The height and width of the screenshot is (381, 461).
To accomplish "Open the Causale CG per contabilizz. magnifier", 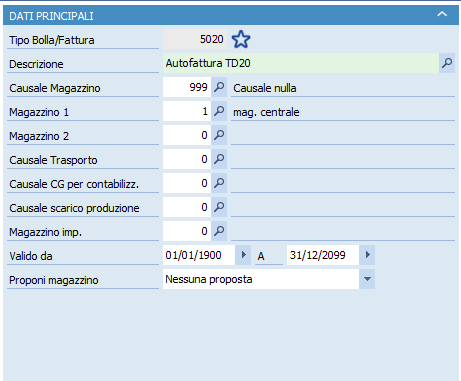I will (219, 183).
